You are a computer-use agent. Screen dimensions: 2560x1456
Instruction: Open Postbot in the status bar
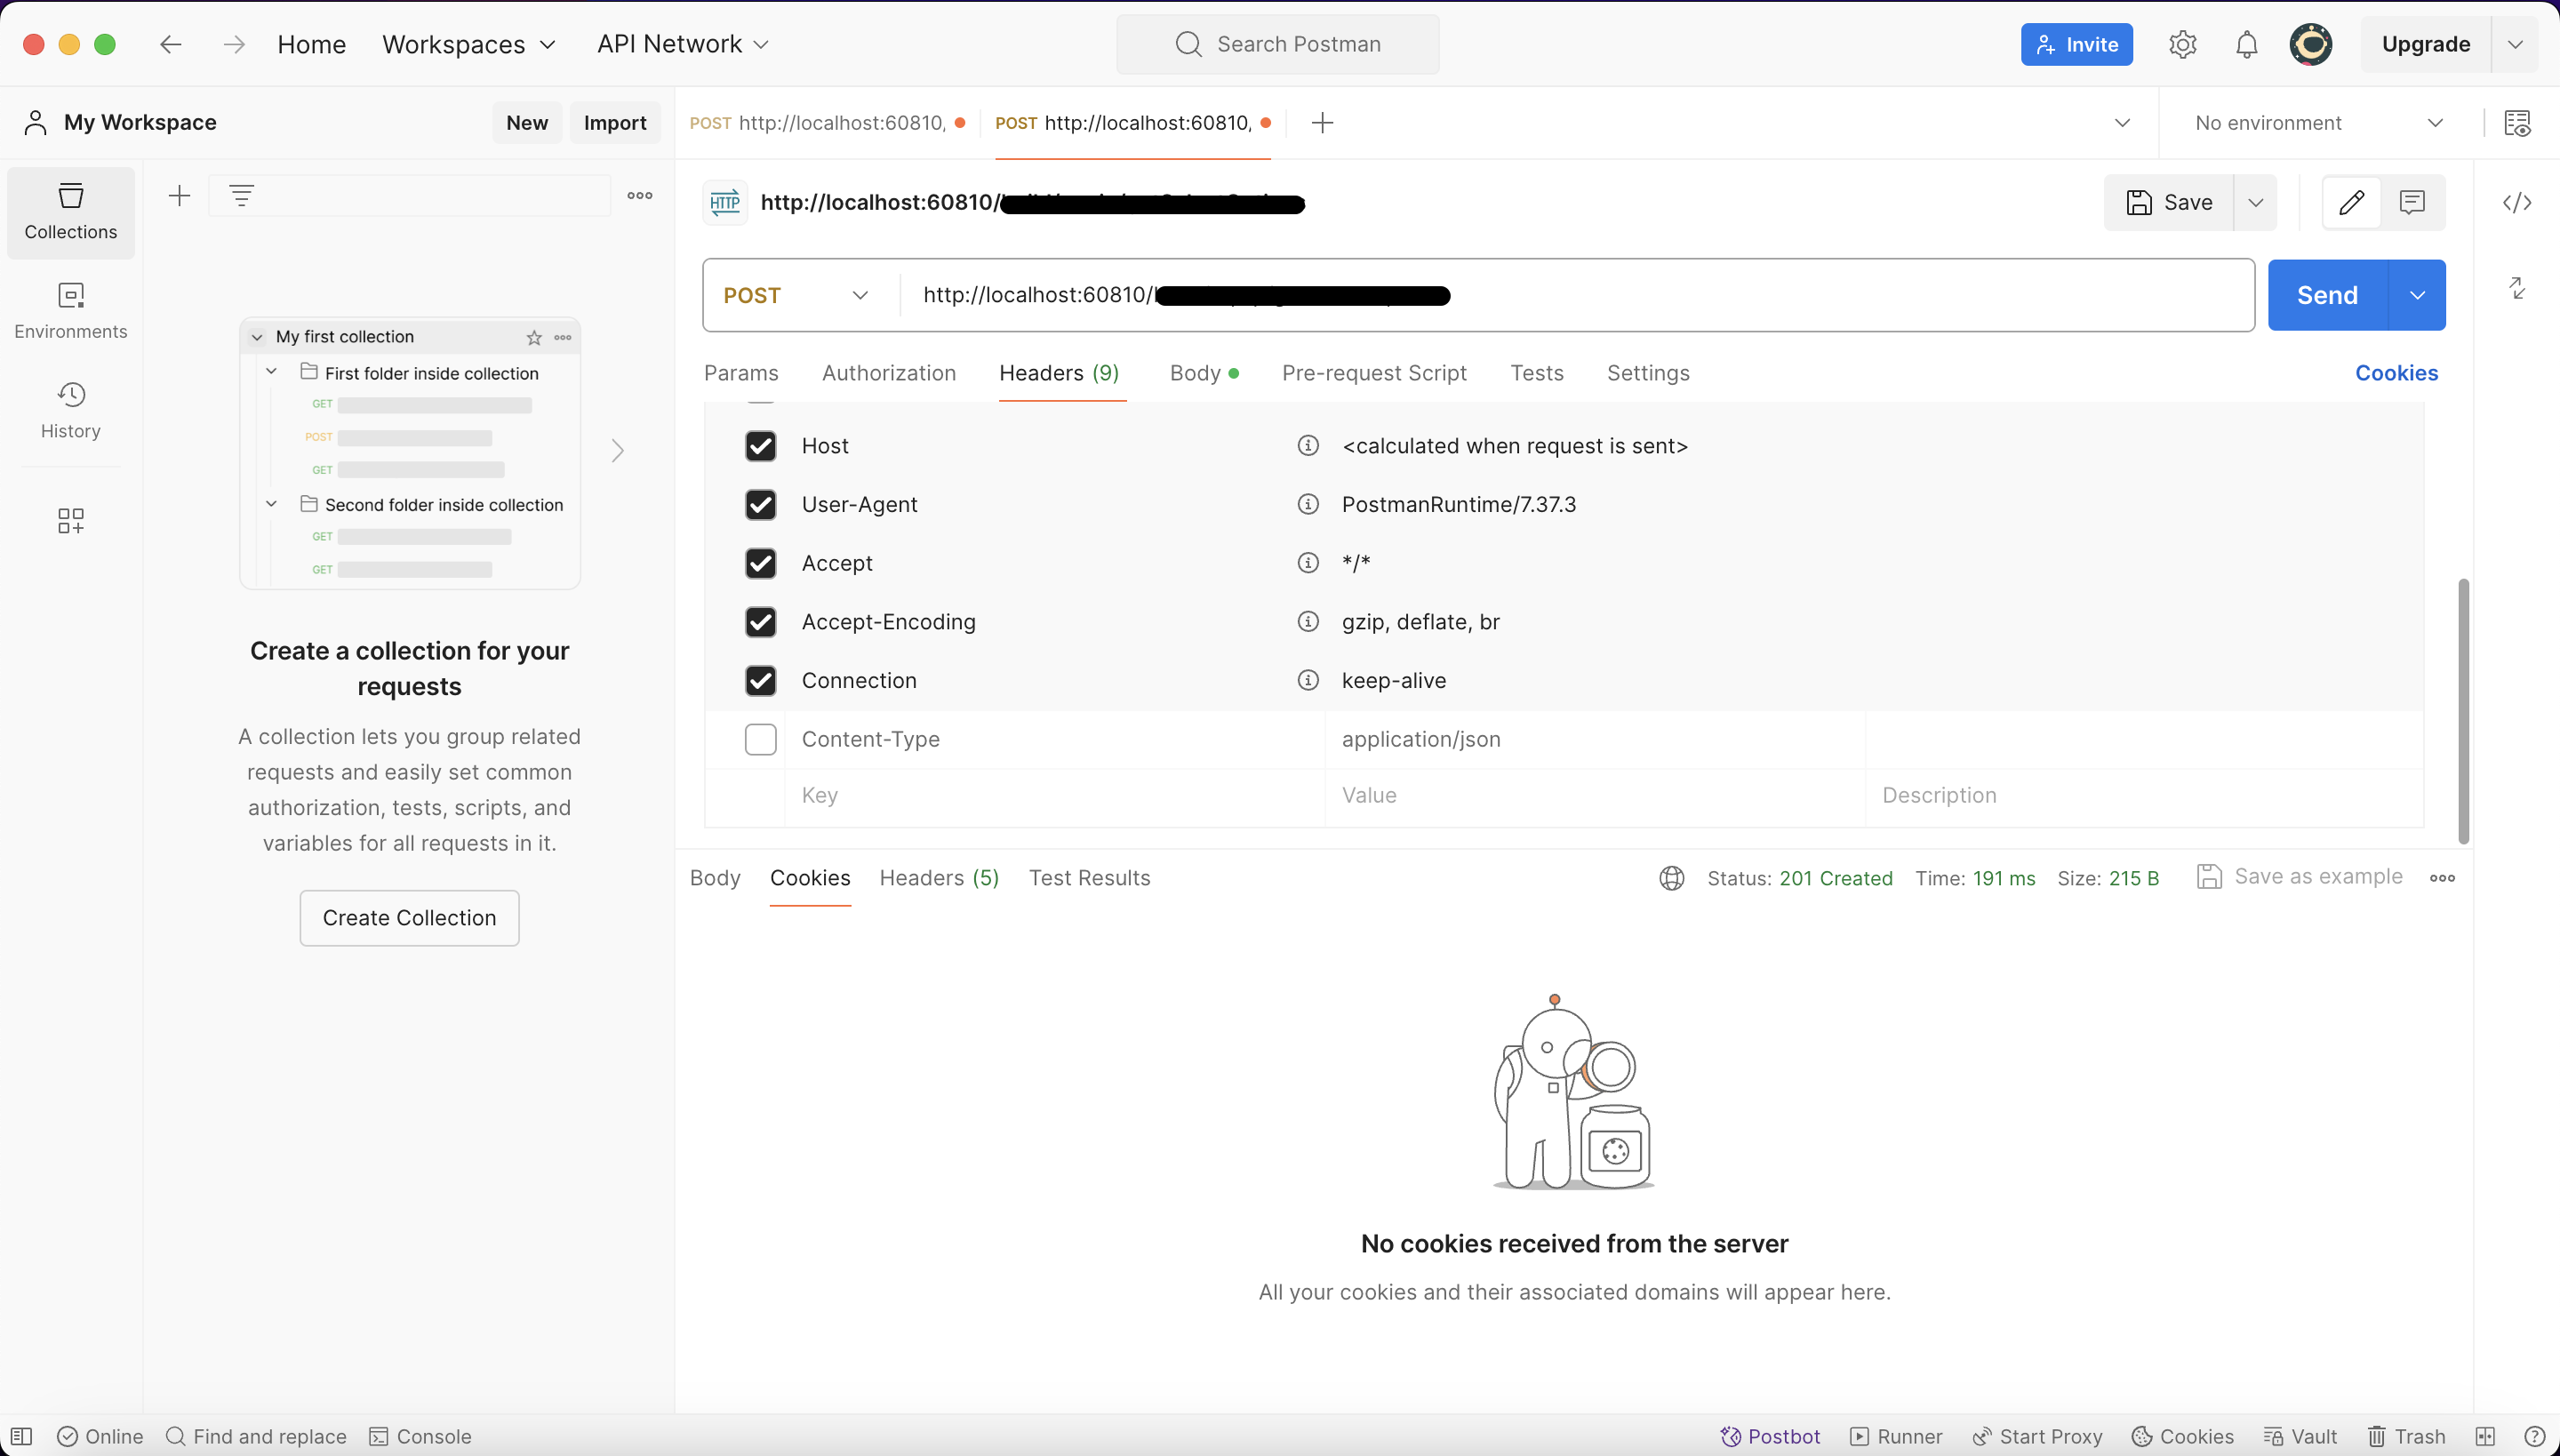click(1770, 1436)
